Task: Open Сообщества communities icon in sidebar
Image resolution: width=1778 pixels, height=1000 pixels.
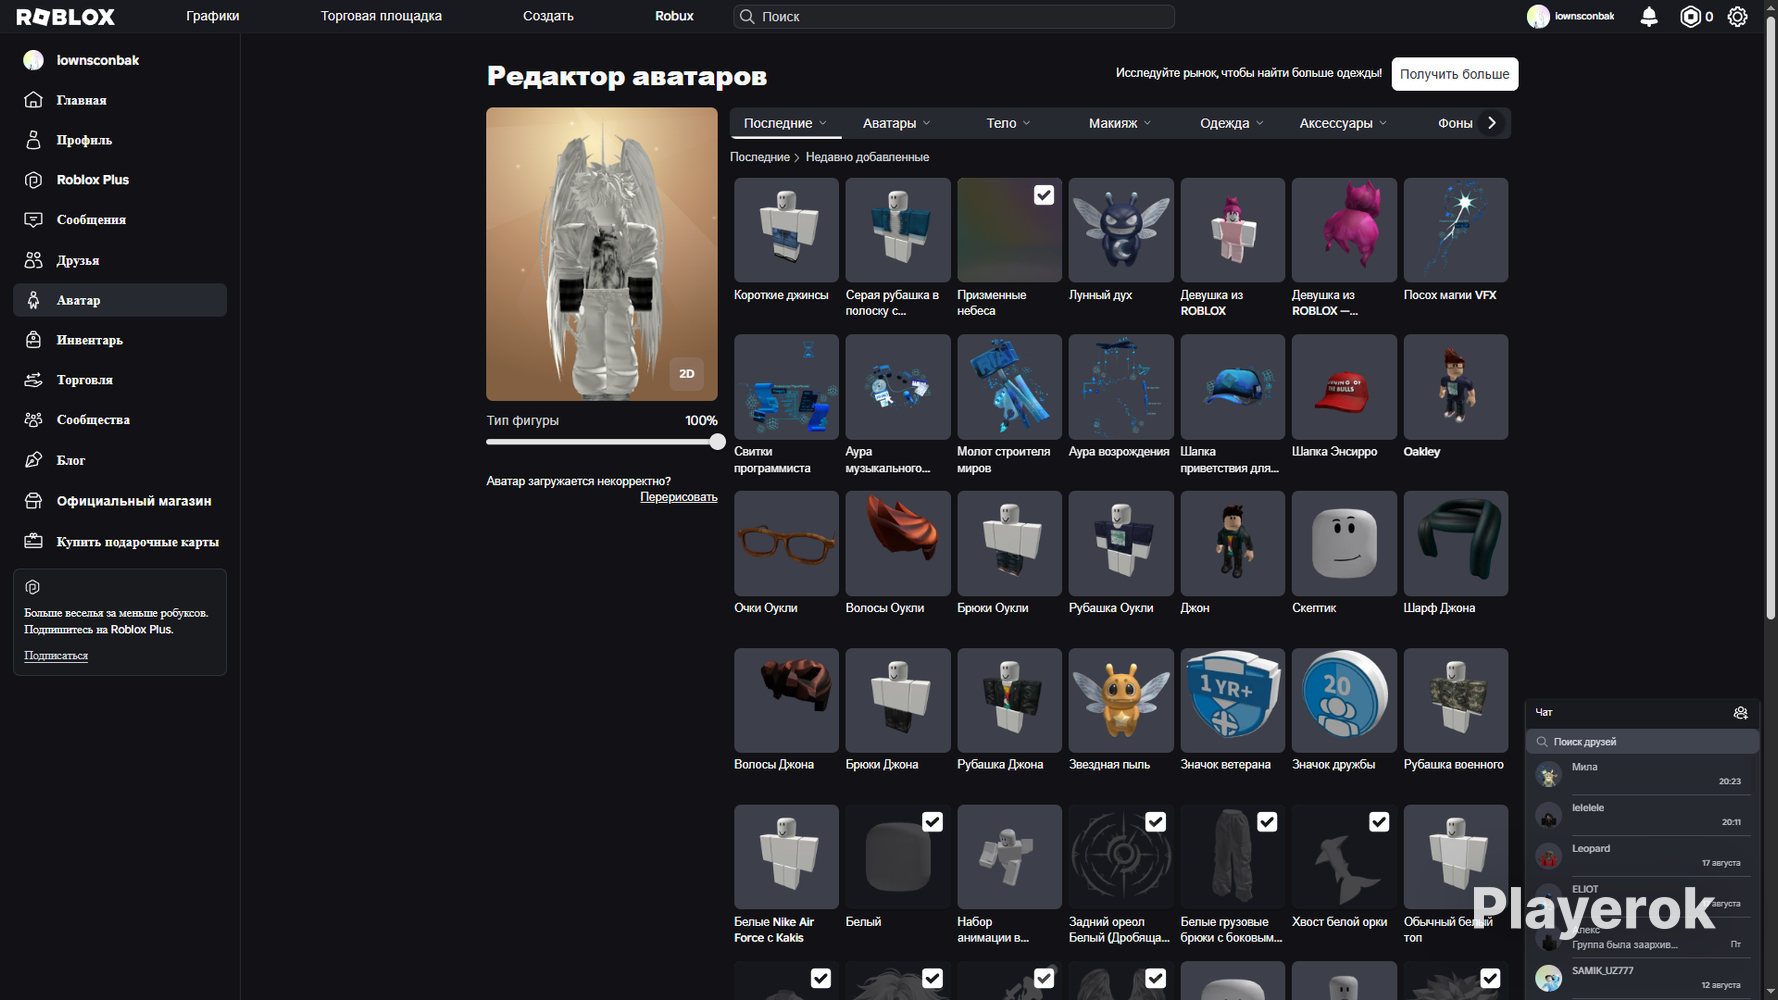Action: point(33,420)
